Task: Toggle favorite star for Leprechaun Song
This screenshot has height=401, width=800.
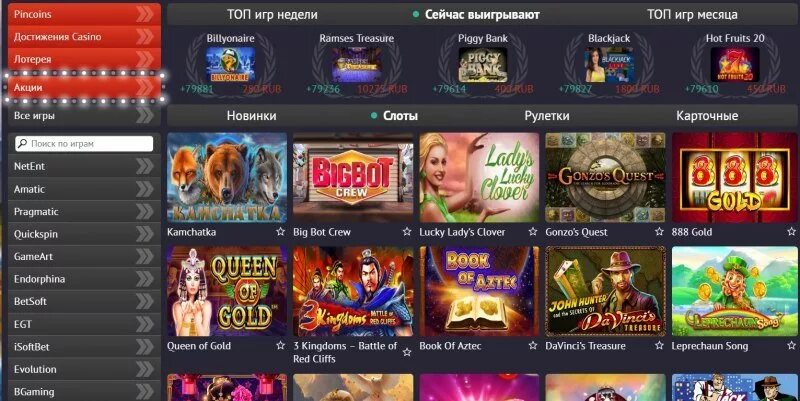Action: coord(791,345)
